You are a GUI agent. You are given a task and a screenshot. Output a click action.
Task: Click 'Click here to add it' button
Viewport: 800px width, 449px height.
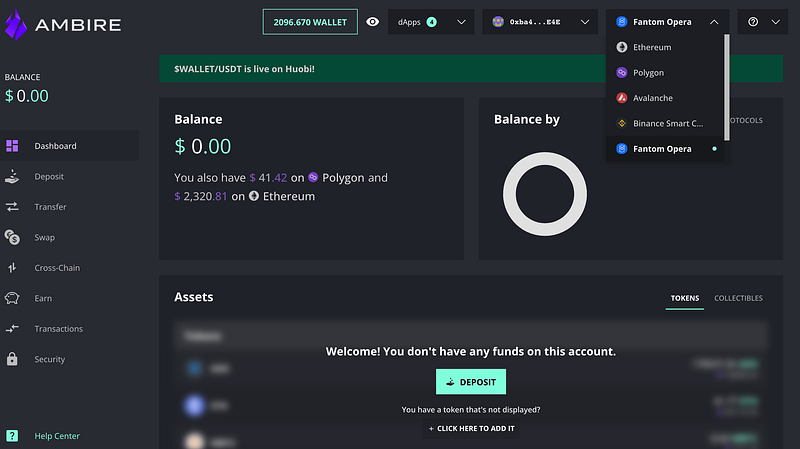tap(471, 429)
